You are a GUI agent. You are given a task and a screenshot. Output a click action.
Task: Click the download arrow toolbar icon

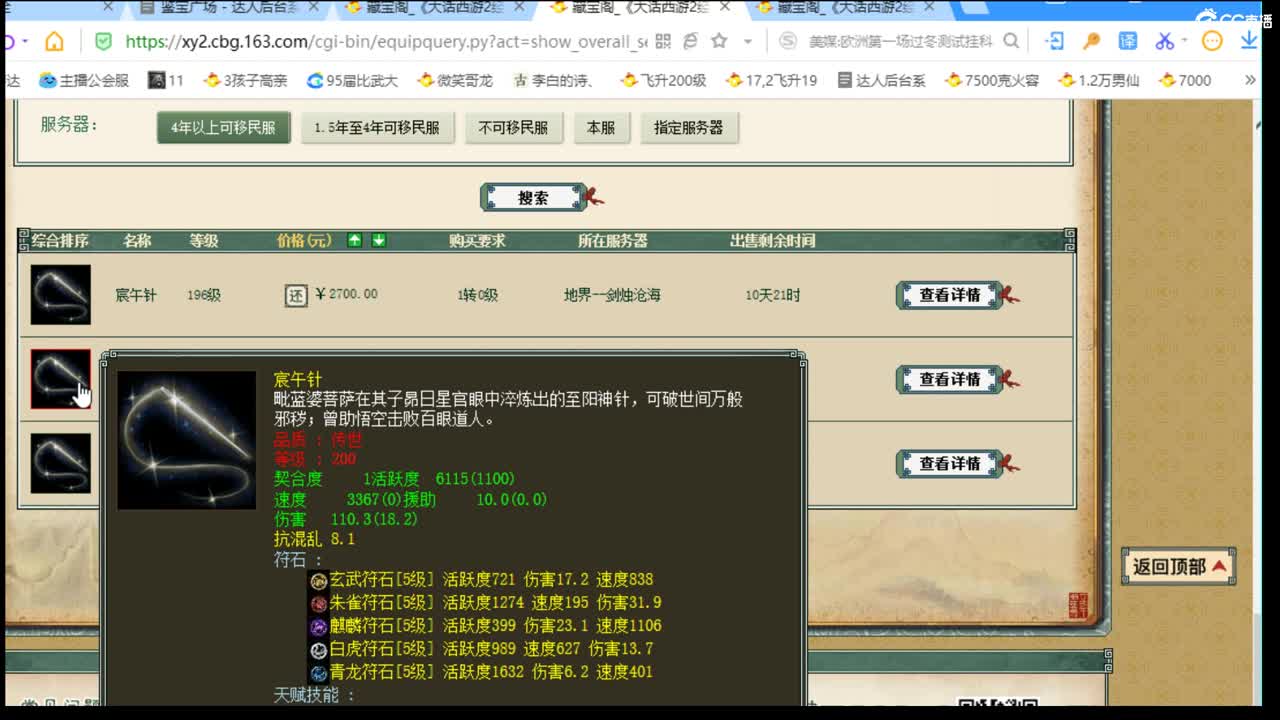pyautogui.click(x=1249, y=41)
